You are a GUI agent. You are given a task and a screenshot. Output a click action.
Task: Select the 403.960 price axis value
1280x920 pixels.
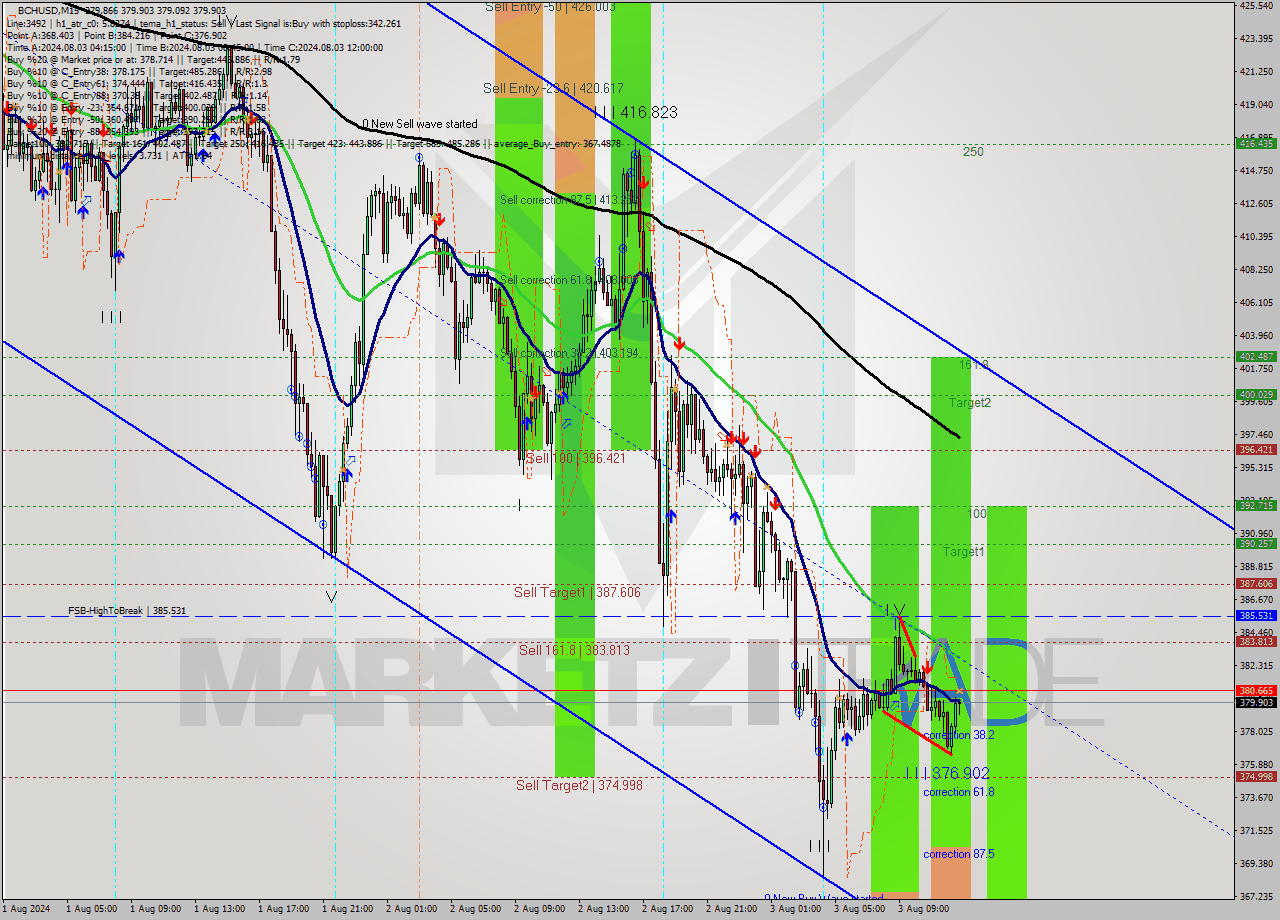tap(1256, 336)
